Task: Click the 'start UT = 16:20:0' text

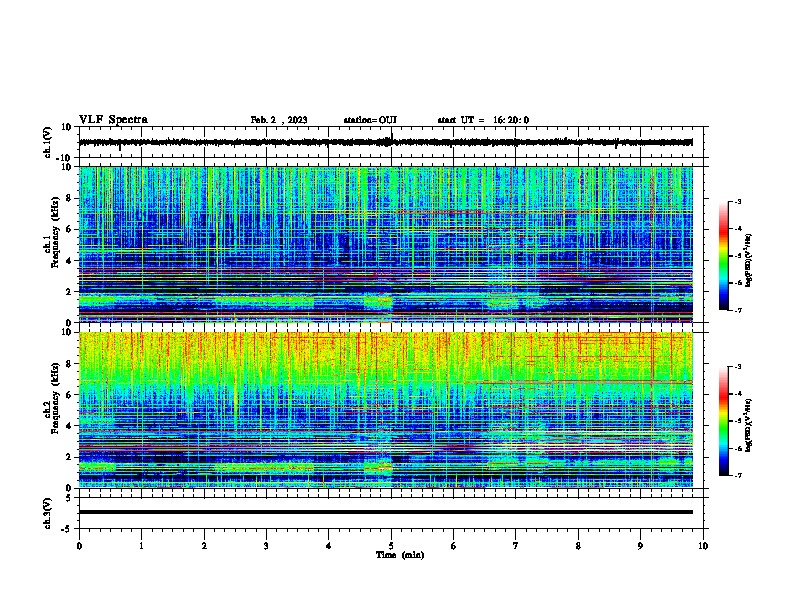Action: [483, 120]
